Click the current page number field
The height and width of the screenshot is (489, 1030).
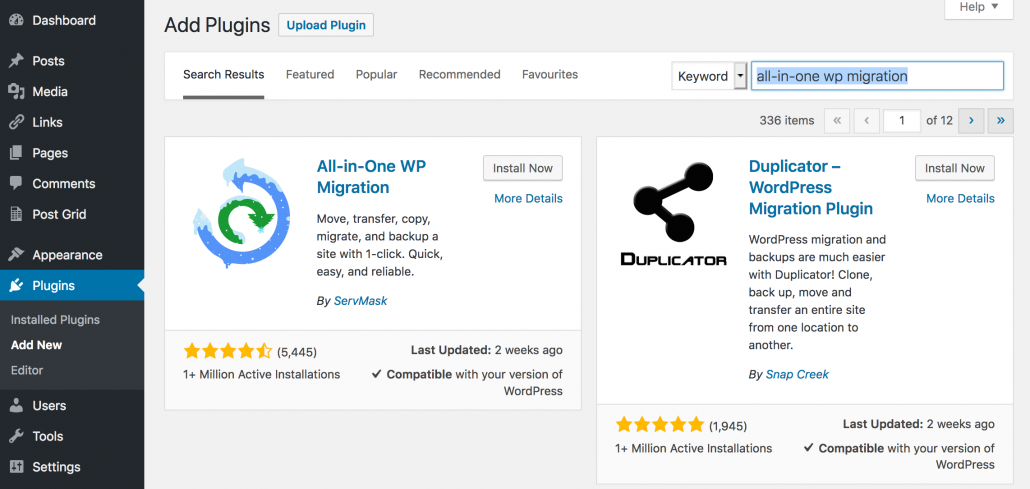tap(902, 121)
